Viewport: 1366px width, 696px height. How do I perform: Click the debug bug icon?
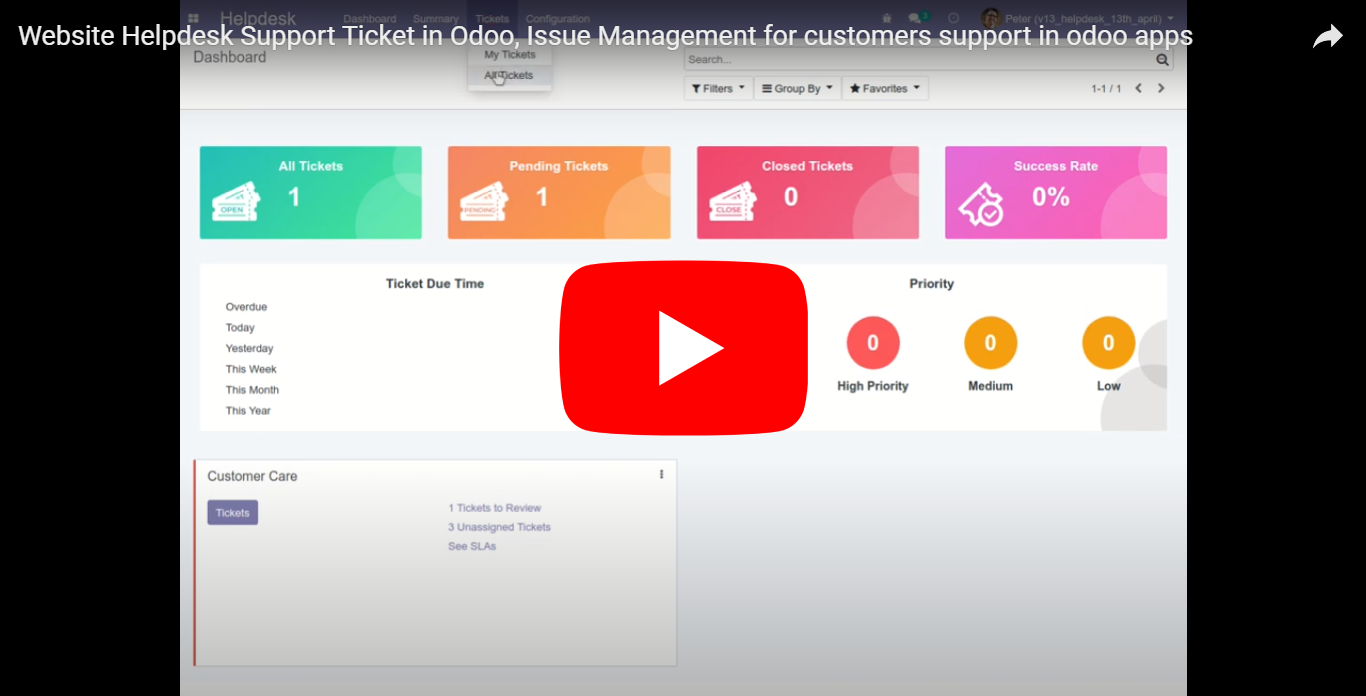coord(887,18)
